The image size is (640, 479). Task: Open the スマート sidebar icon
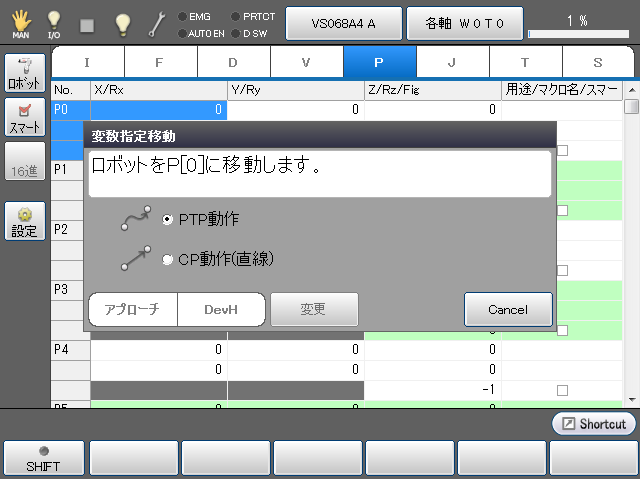24,118
